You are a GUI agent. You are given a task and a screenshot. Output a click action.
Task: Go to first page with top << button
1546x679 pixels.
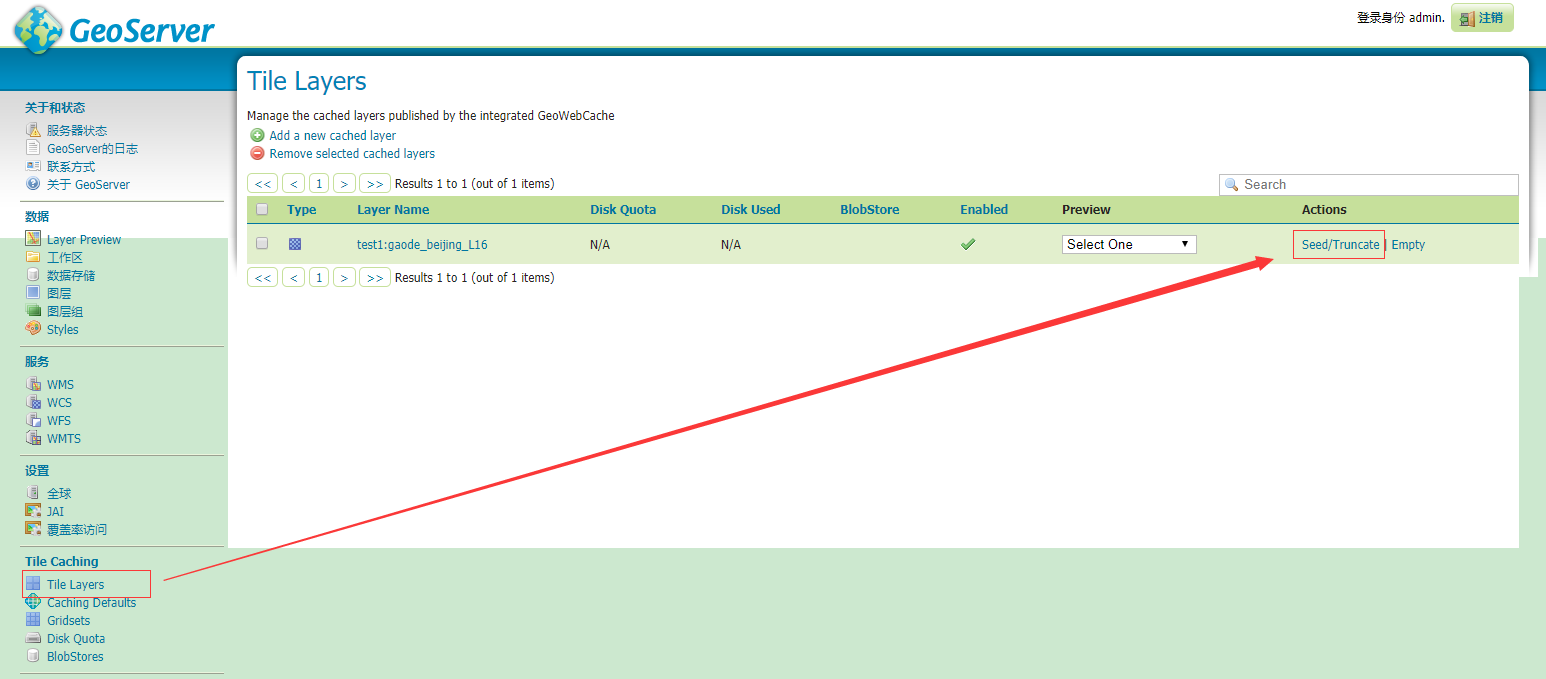tap(263, 184)
